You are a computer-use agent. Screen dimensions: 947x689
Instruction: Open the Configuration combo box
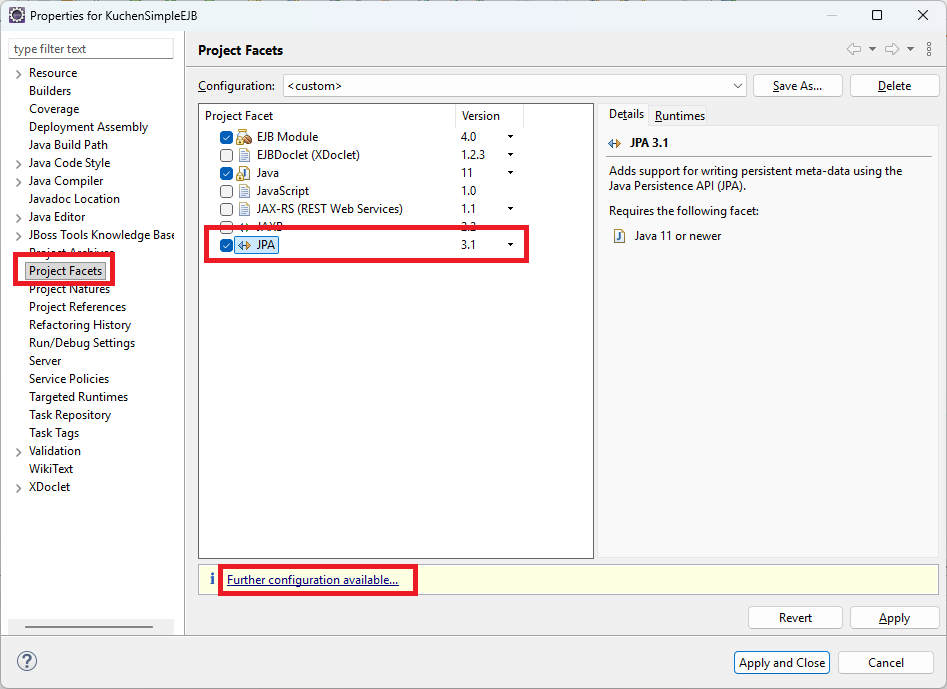coord(514,86)
